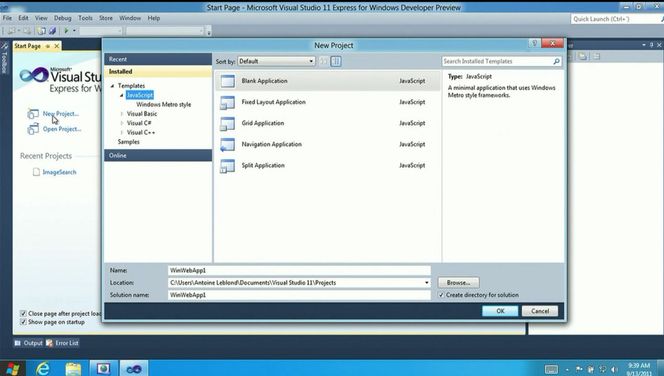The height and width of the screenshot is (376, 664).
Task: Open the Output panel
Action: click(28, 343)
